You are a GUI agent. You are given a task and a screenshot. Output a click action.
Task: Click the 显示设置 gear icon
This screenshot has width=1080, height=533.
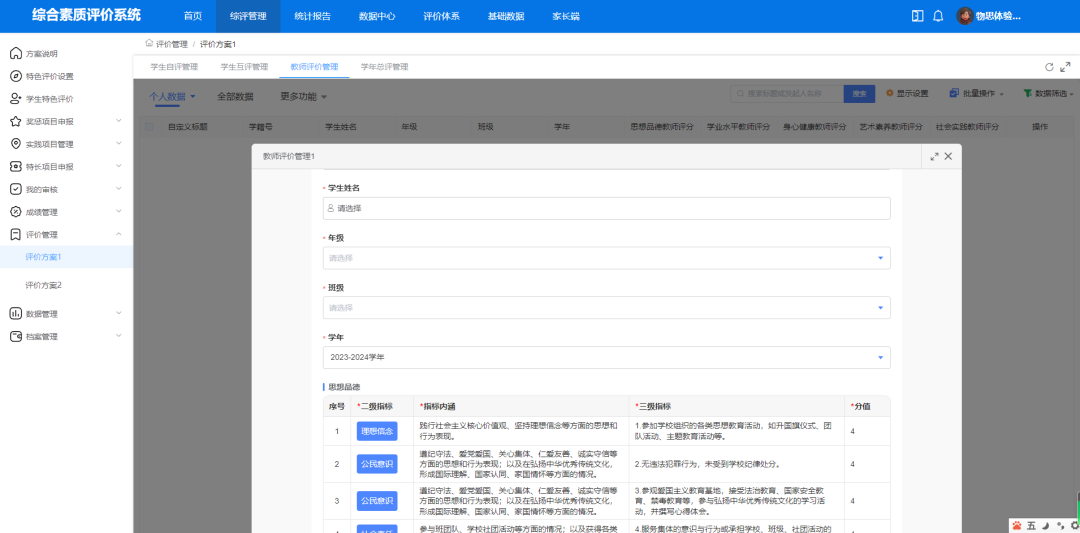pyautogui.click(x=889, y=93)
